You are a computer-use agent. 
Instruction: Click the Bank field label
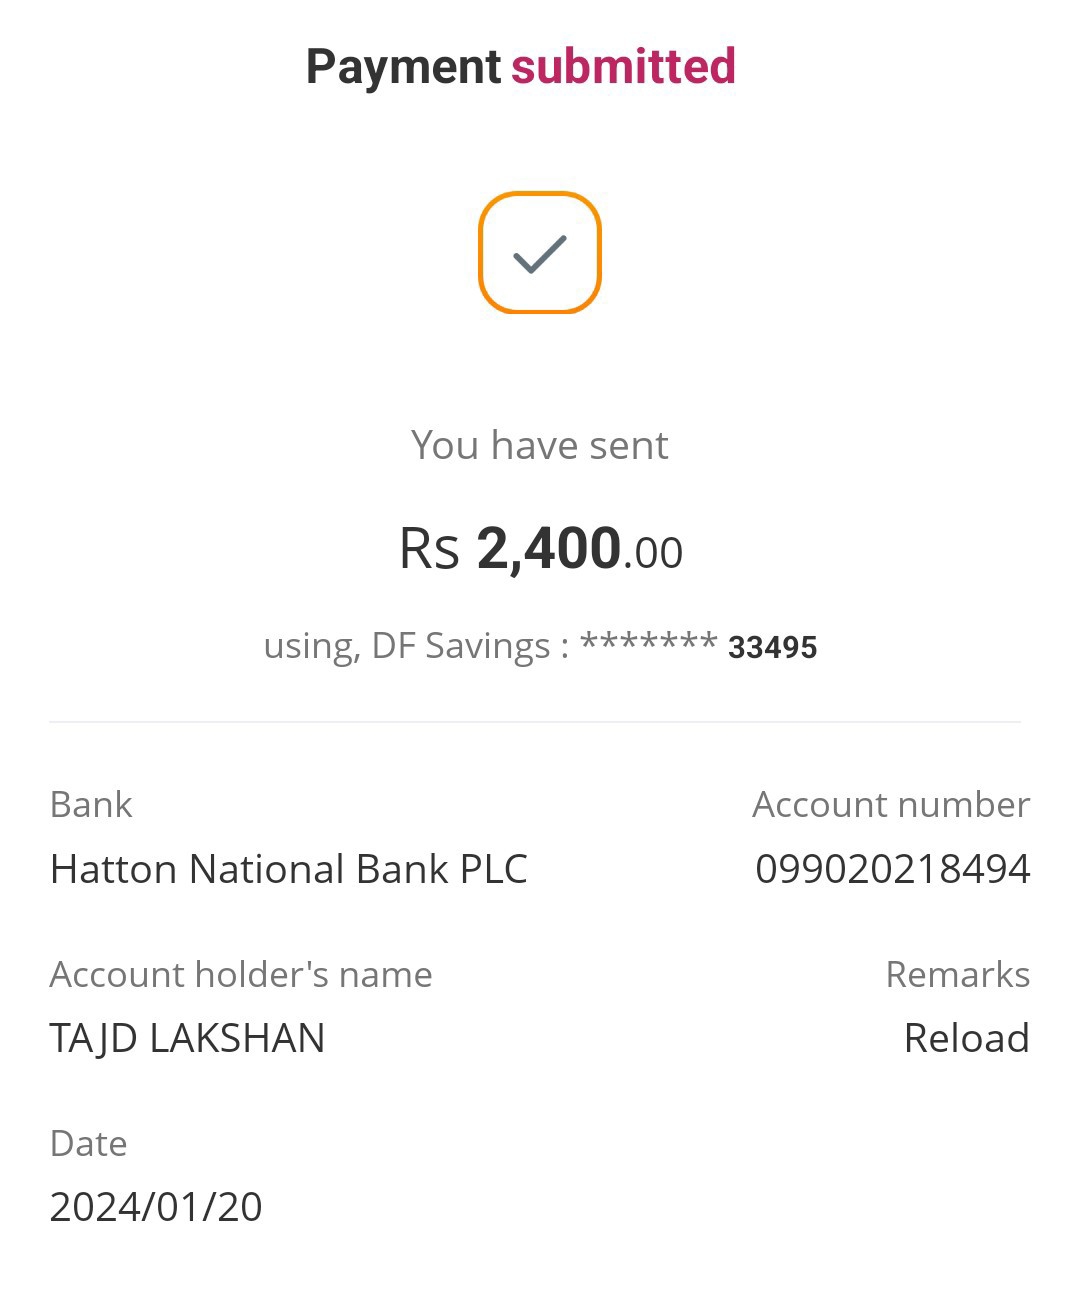tap(91, 805)
